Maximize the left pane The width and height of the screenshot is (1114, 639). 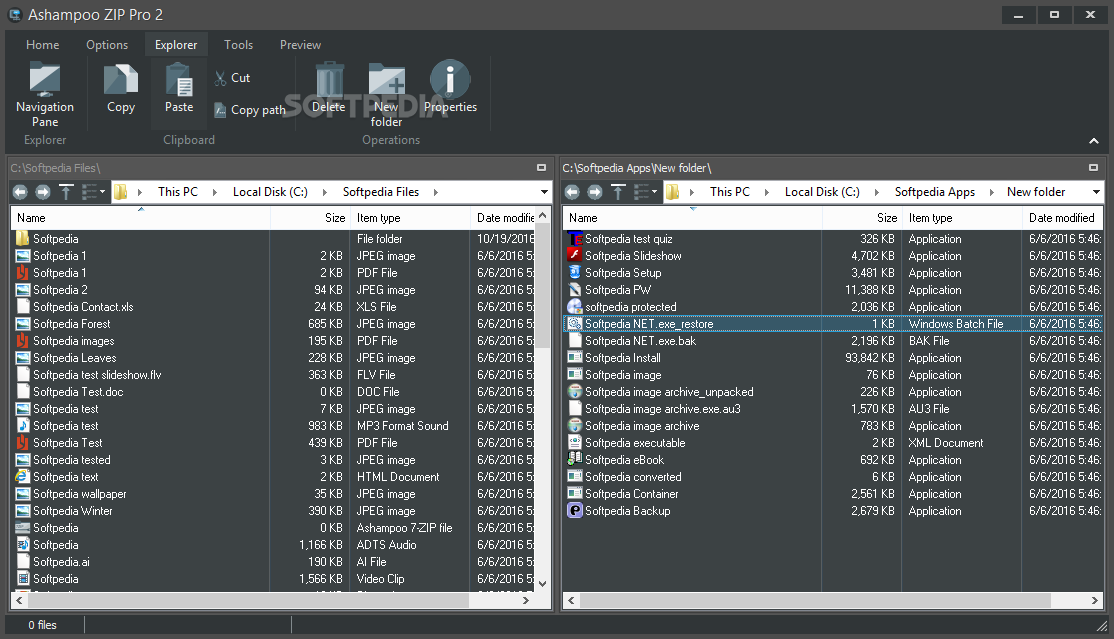(541, 168)
